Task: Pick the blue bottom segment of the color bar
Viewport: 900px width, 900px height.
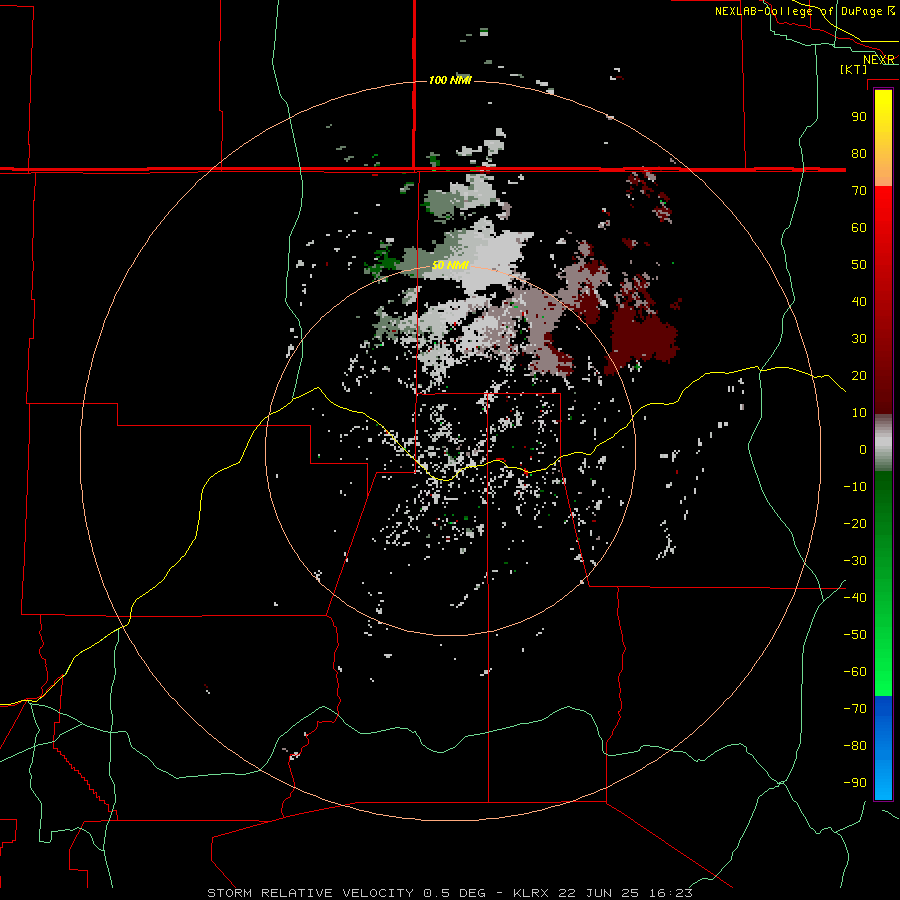Action: click(x=883, y=747)
